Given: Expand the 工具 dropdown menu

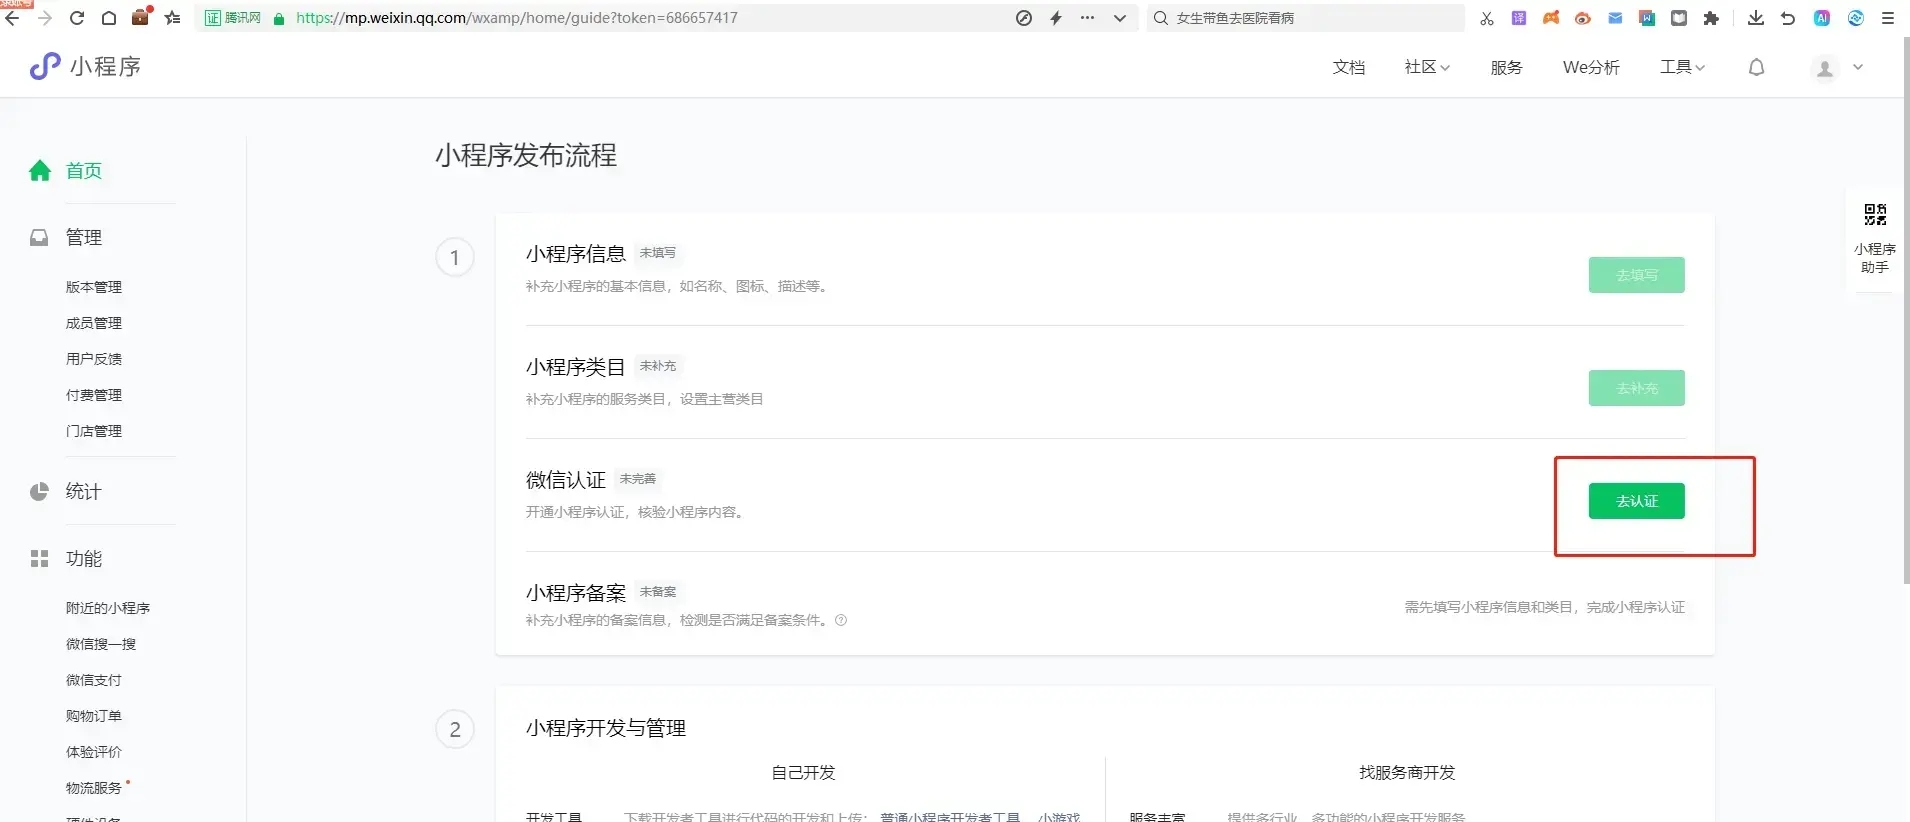Looking at the screenshot, I should [x=1682, y=67].
